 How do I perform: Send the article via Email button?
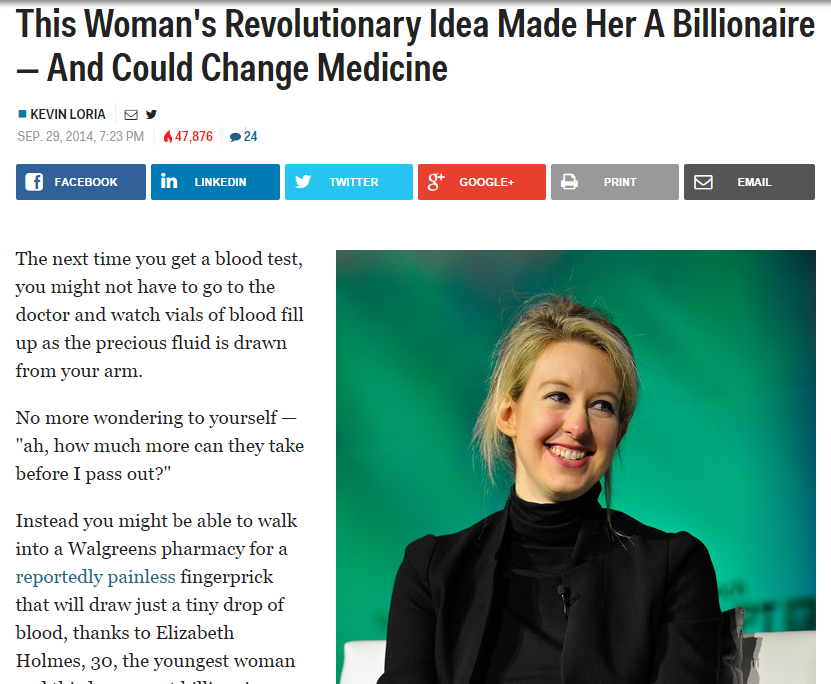[x=749, y=182]
